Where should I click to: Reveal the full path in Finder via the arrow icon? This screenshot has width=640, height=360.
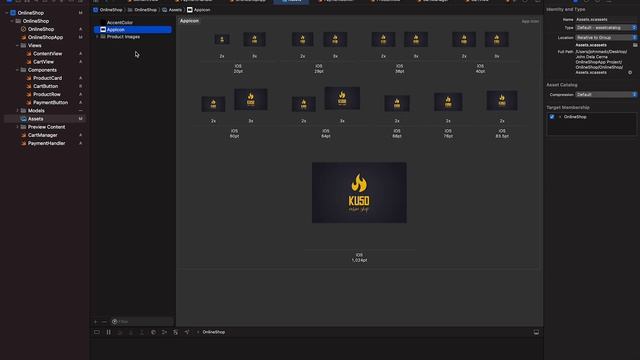630,72
